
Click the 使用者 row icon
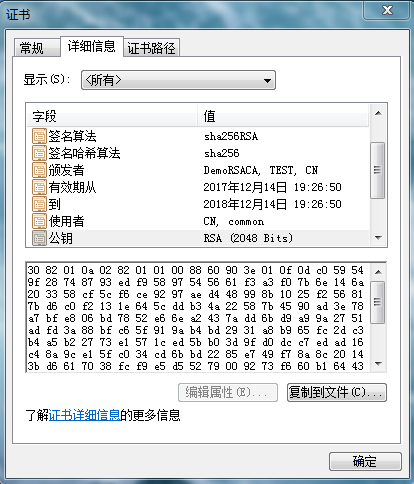[39, 221]
